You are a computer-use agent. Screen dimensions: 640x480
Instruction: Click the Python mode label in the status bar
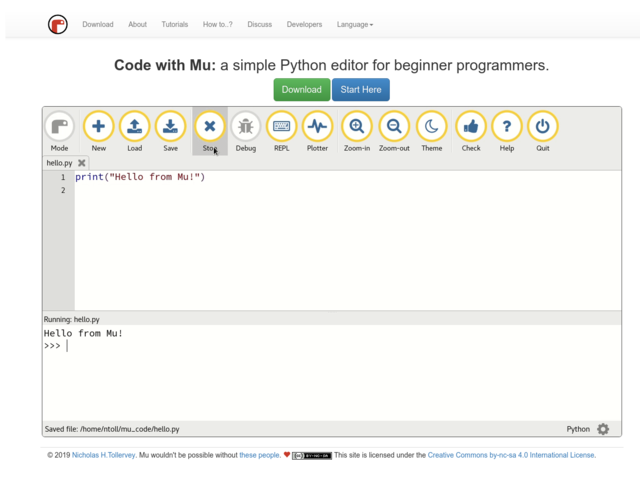578,429
